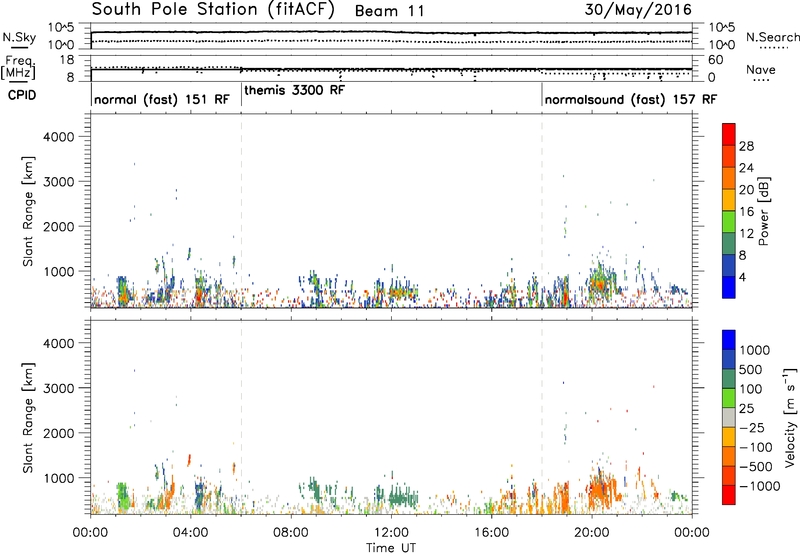Click the "4000" tick of power panel
This screenshot has width=800, height=554.
point(58,137)
